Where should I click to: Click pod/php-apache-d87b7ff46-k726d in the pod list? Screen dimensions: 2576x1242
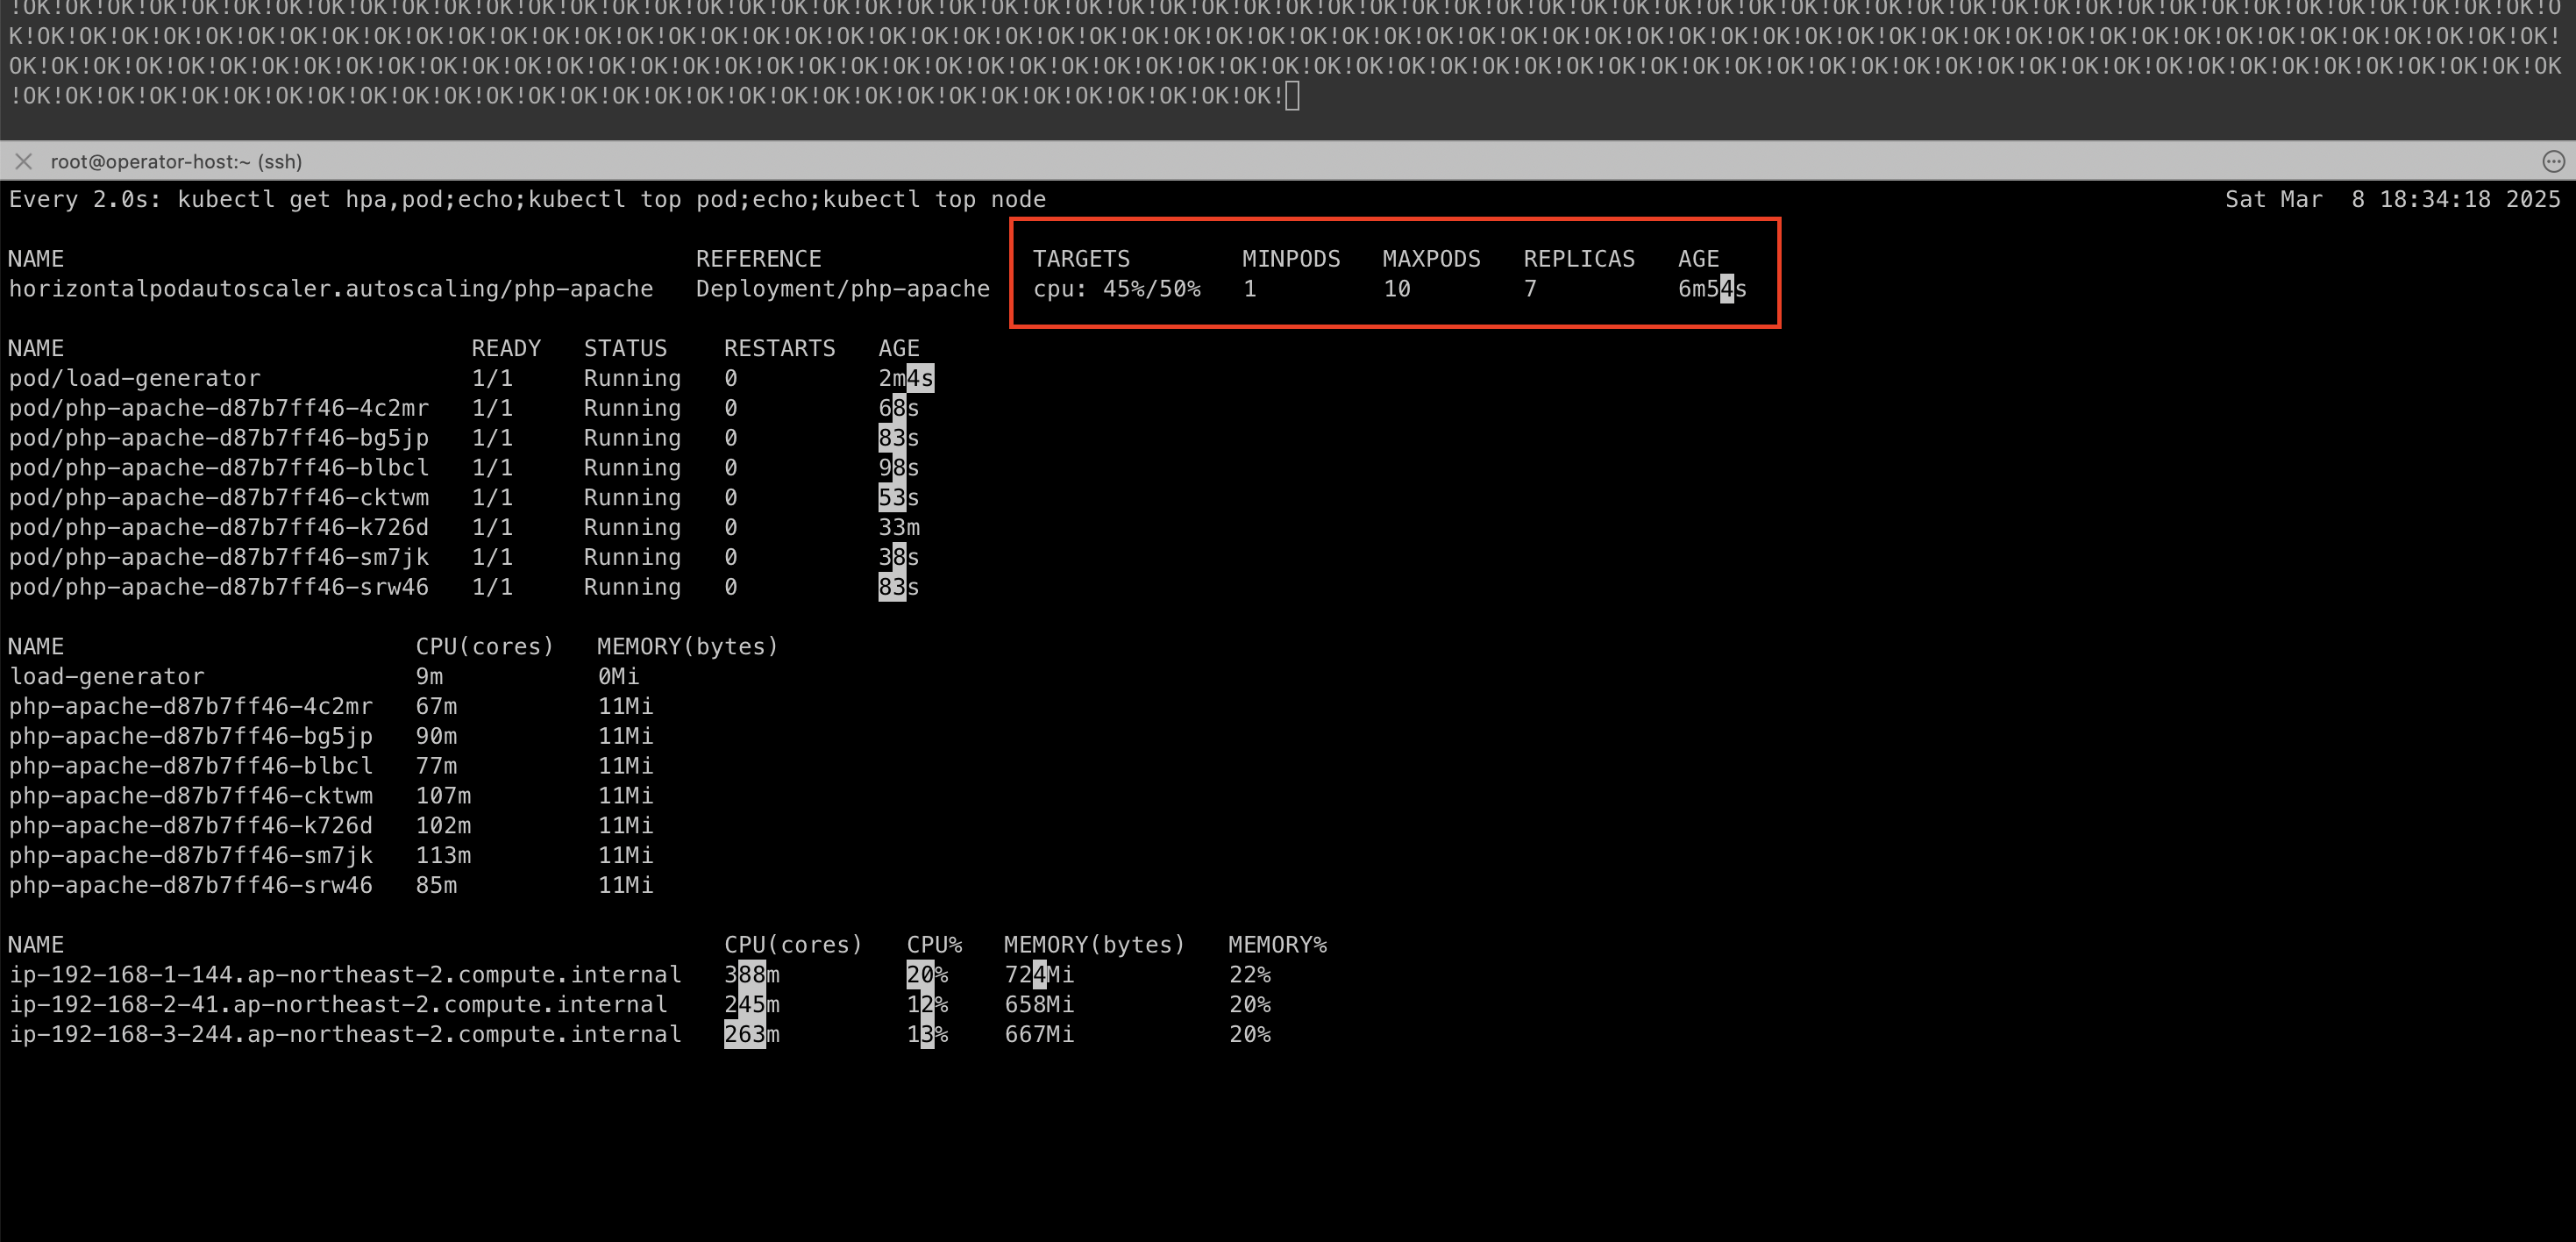pos(218,527)
